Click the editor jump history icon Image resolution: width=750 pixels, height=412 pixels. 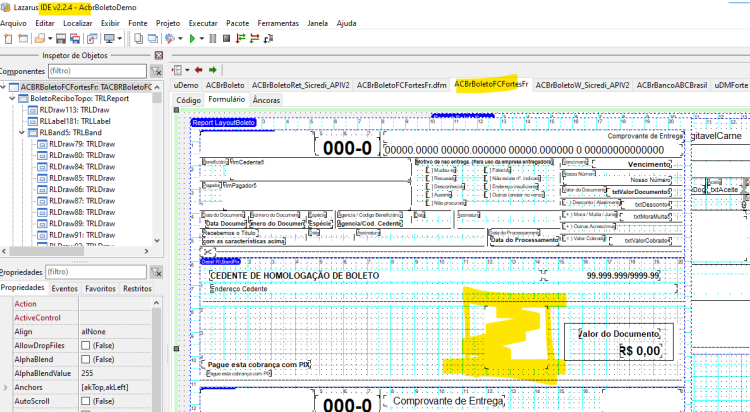click(177, 70)
